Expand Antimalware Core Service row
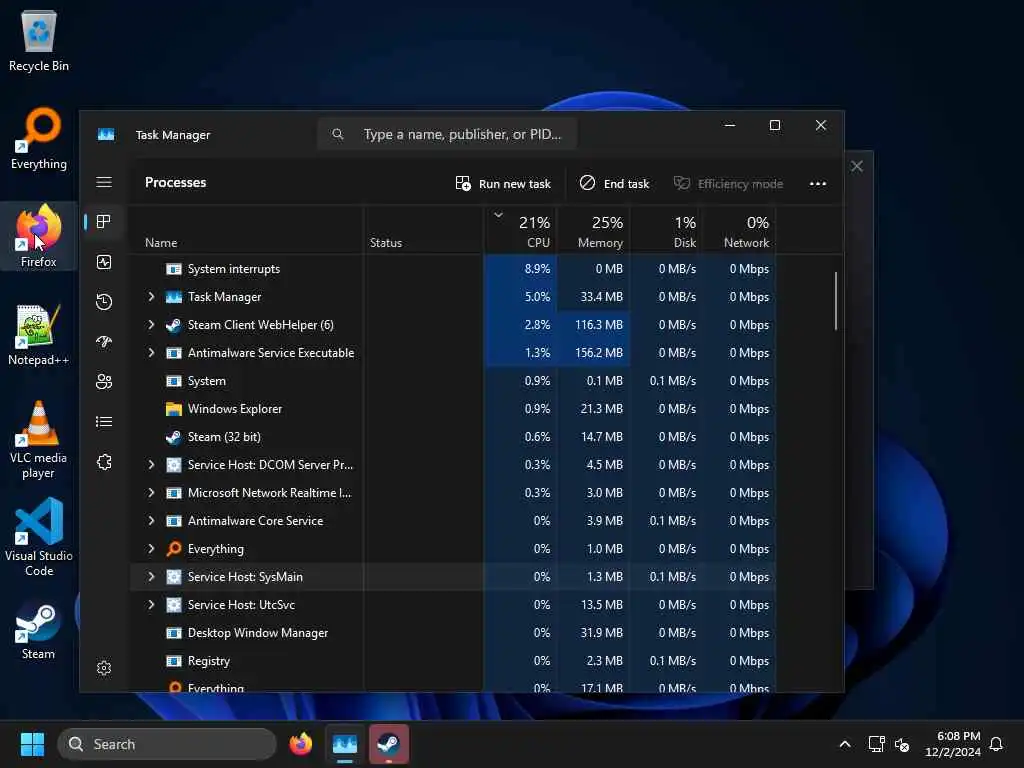This screenshot has width=1024, height=768. 152,520
